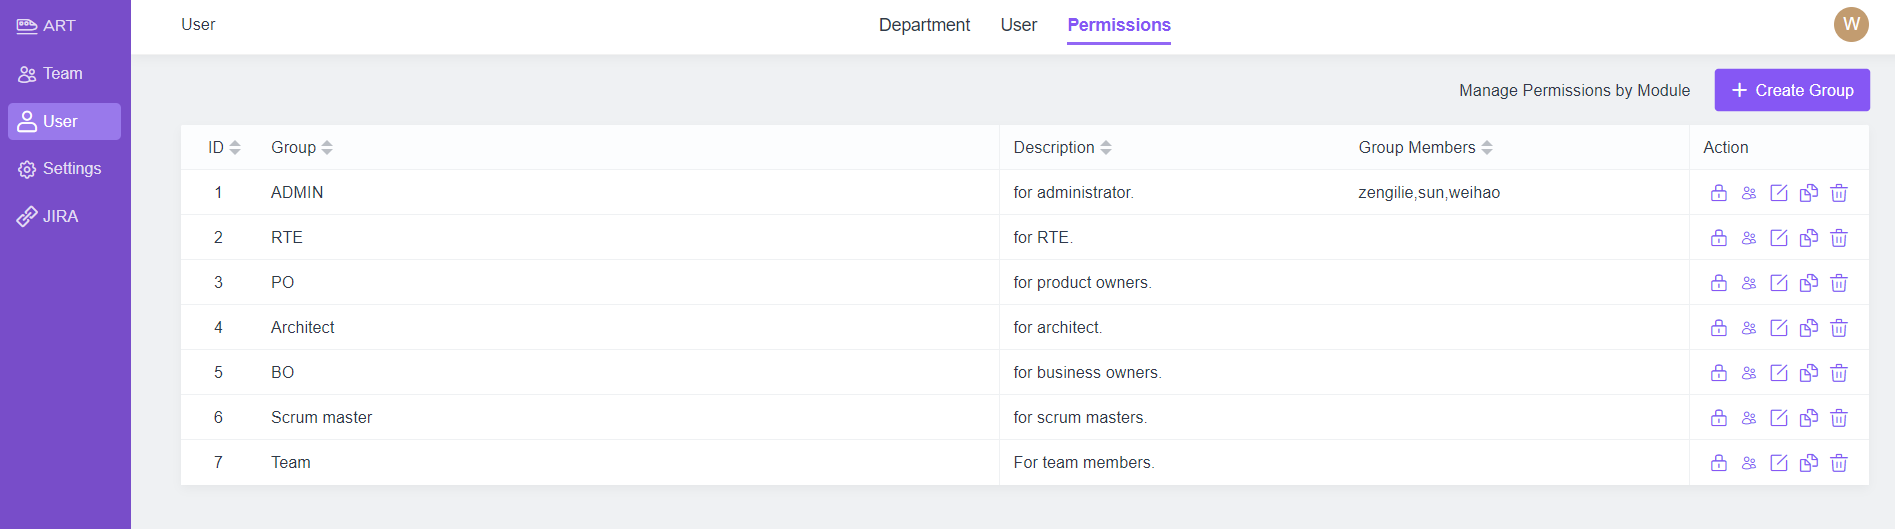Sort by Group column arrows
Image resolution: width=1895 pixels, height=529 pixels.
click(327, 148)
